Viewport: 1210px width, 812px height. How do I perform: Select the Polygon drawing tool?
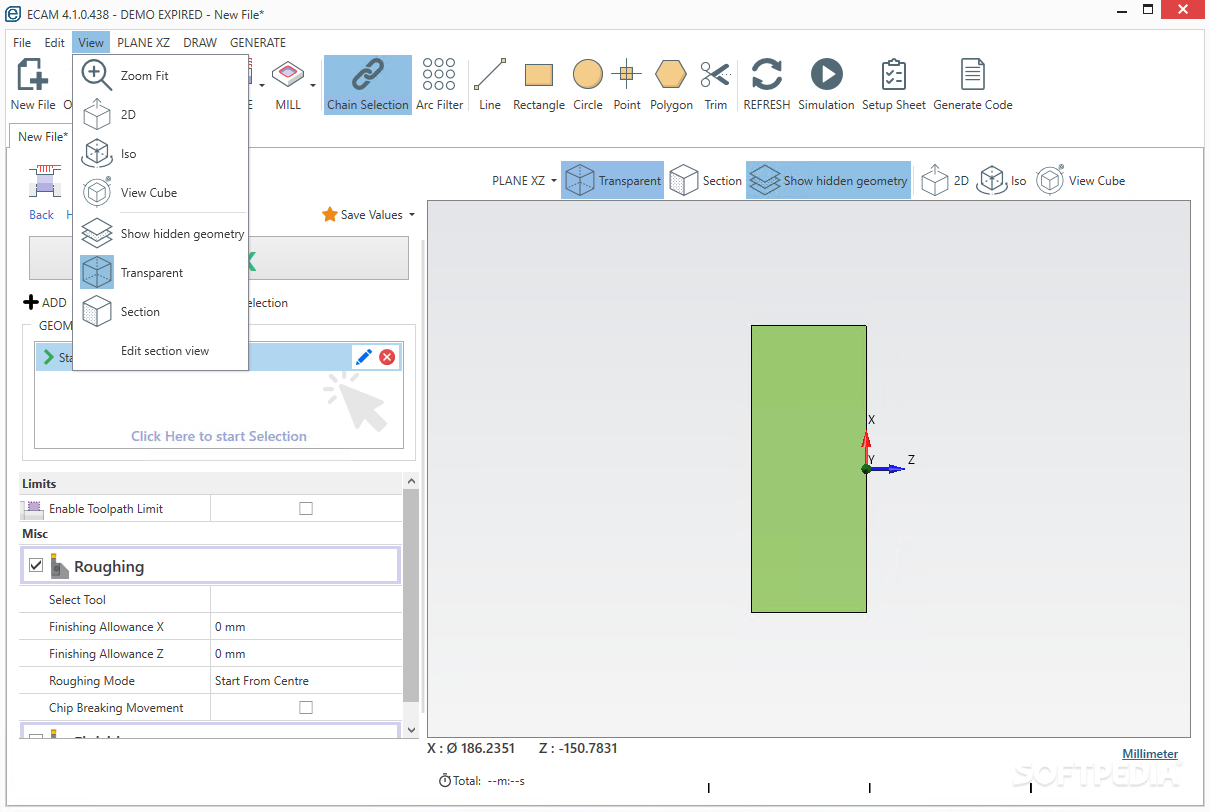click(x=671, y=84)
